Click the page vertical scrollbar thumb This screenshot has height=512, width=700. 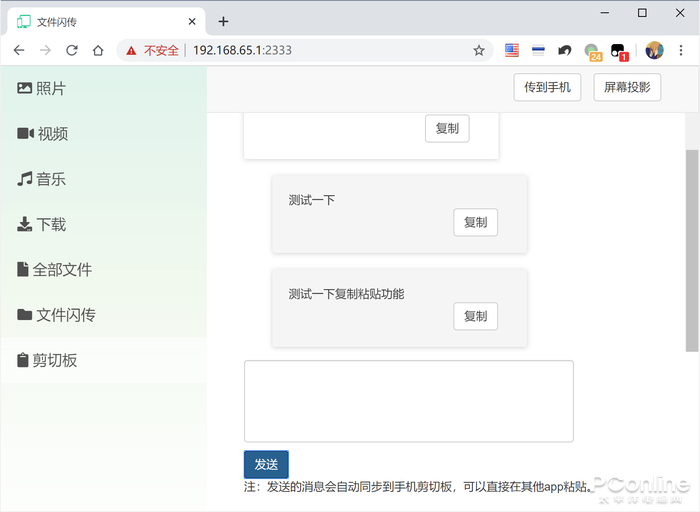[x=692, y=251]
